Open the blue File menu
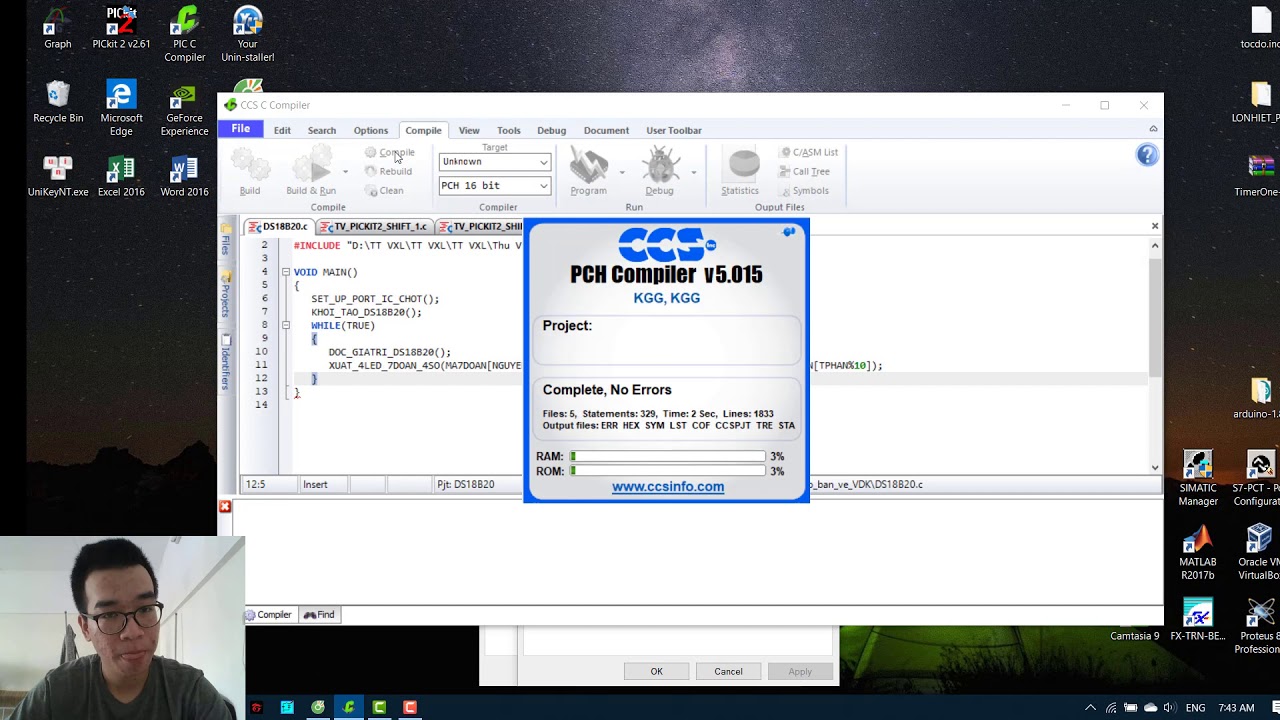The image size is (1280, 720). coord(241,129)
